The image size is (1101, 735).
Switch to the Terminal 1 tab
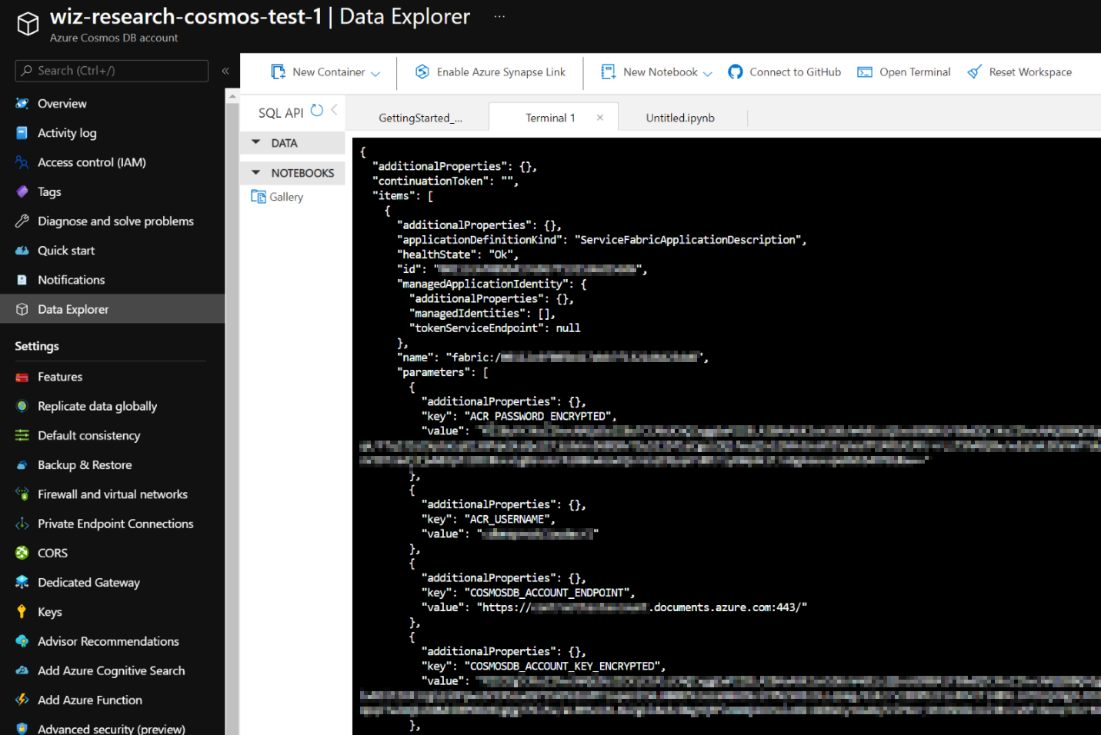[x=550, y=118]
